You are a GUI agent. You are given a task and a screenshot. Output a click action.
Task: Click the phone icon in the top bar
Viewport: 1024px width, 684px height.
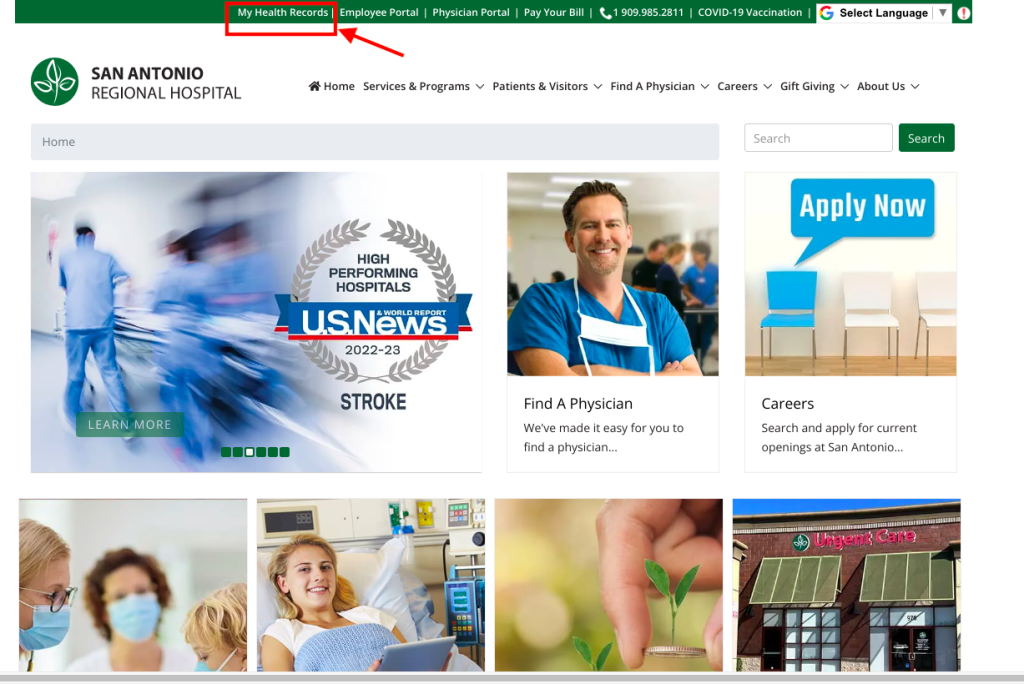click(605, 12)
